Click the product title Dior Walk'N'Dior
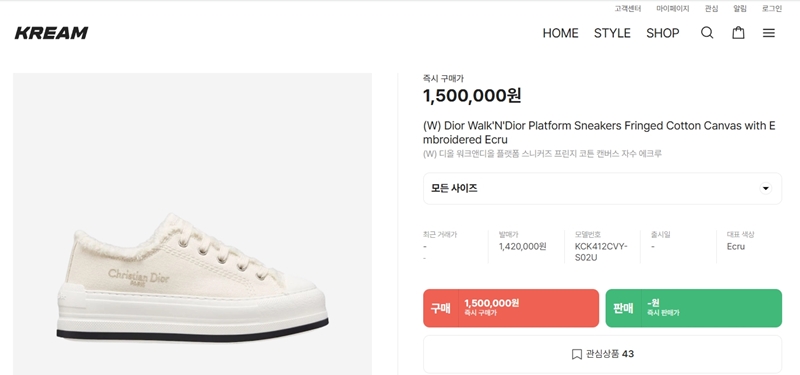 coord(599,133)
